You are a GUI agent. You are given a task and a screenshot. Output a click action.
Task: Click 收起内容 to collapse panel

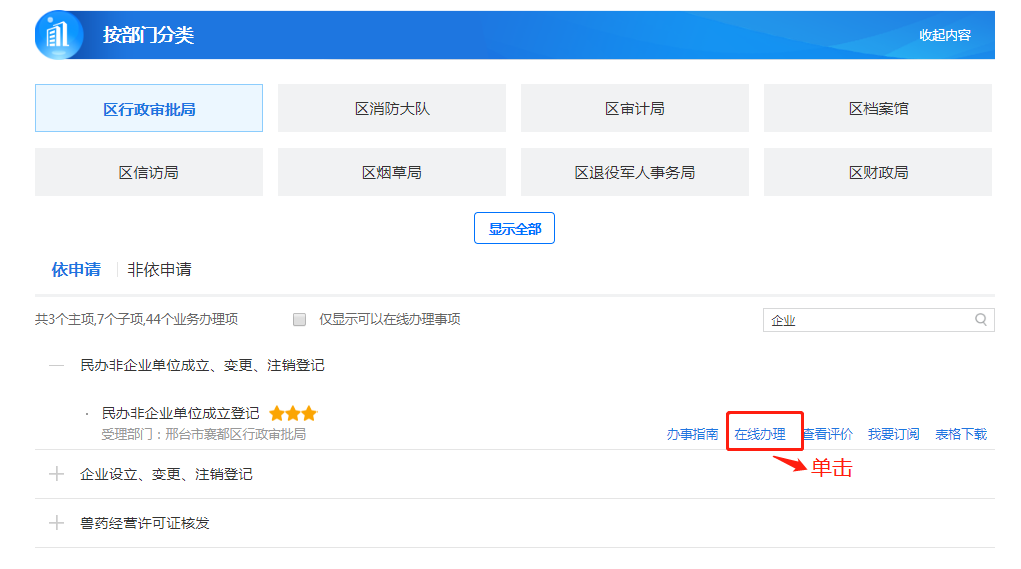[x=945, y=35]
